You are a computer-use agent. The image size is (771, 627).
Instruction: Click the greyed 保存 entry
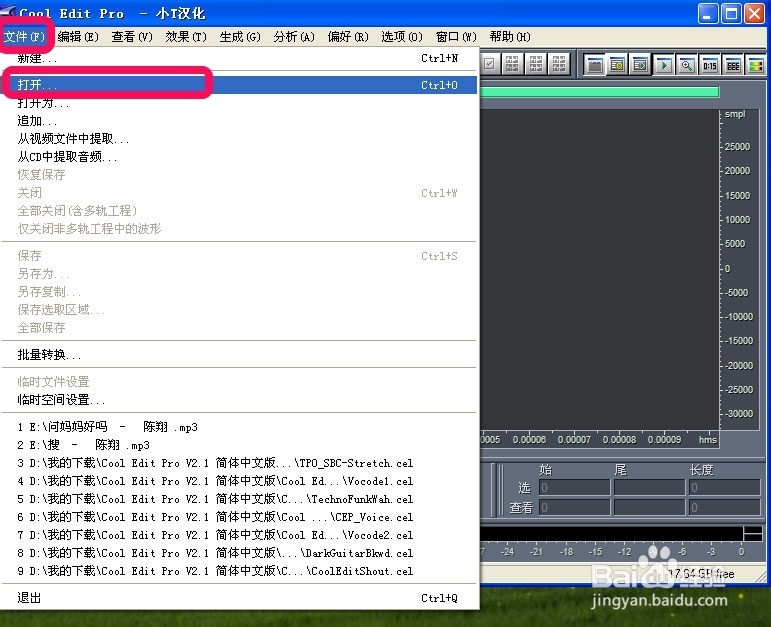pyautogui.click(x=239, y=256)
